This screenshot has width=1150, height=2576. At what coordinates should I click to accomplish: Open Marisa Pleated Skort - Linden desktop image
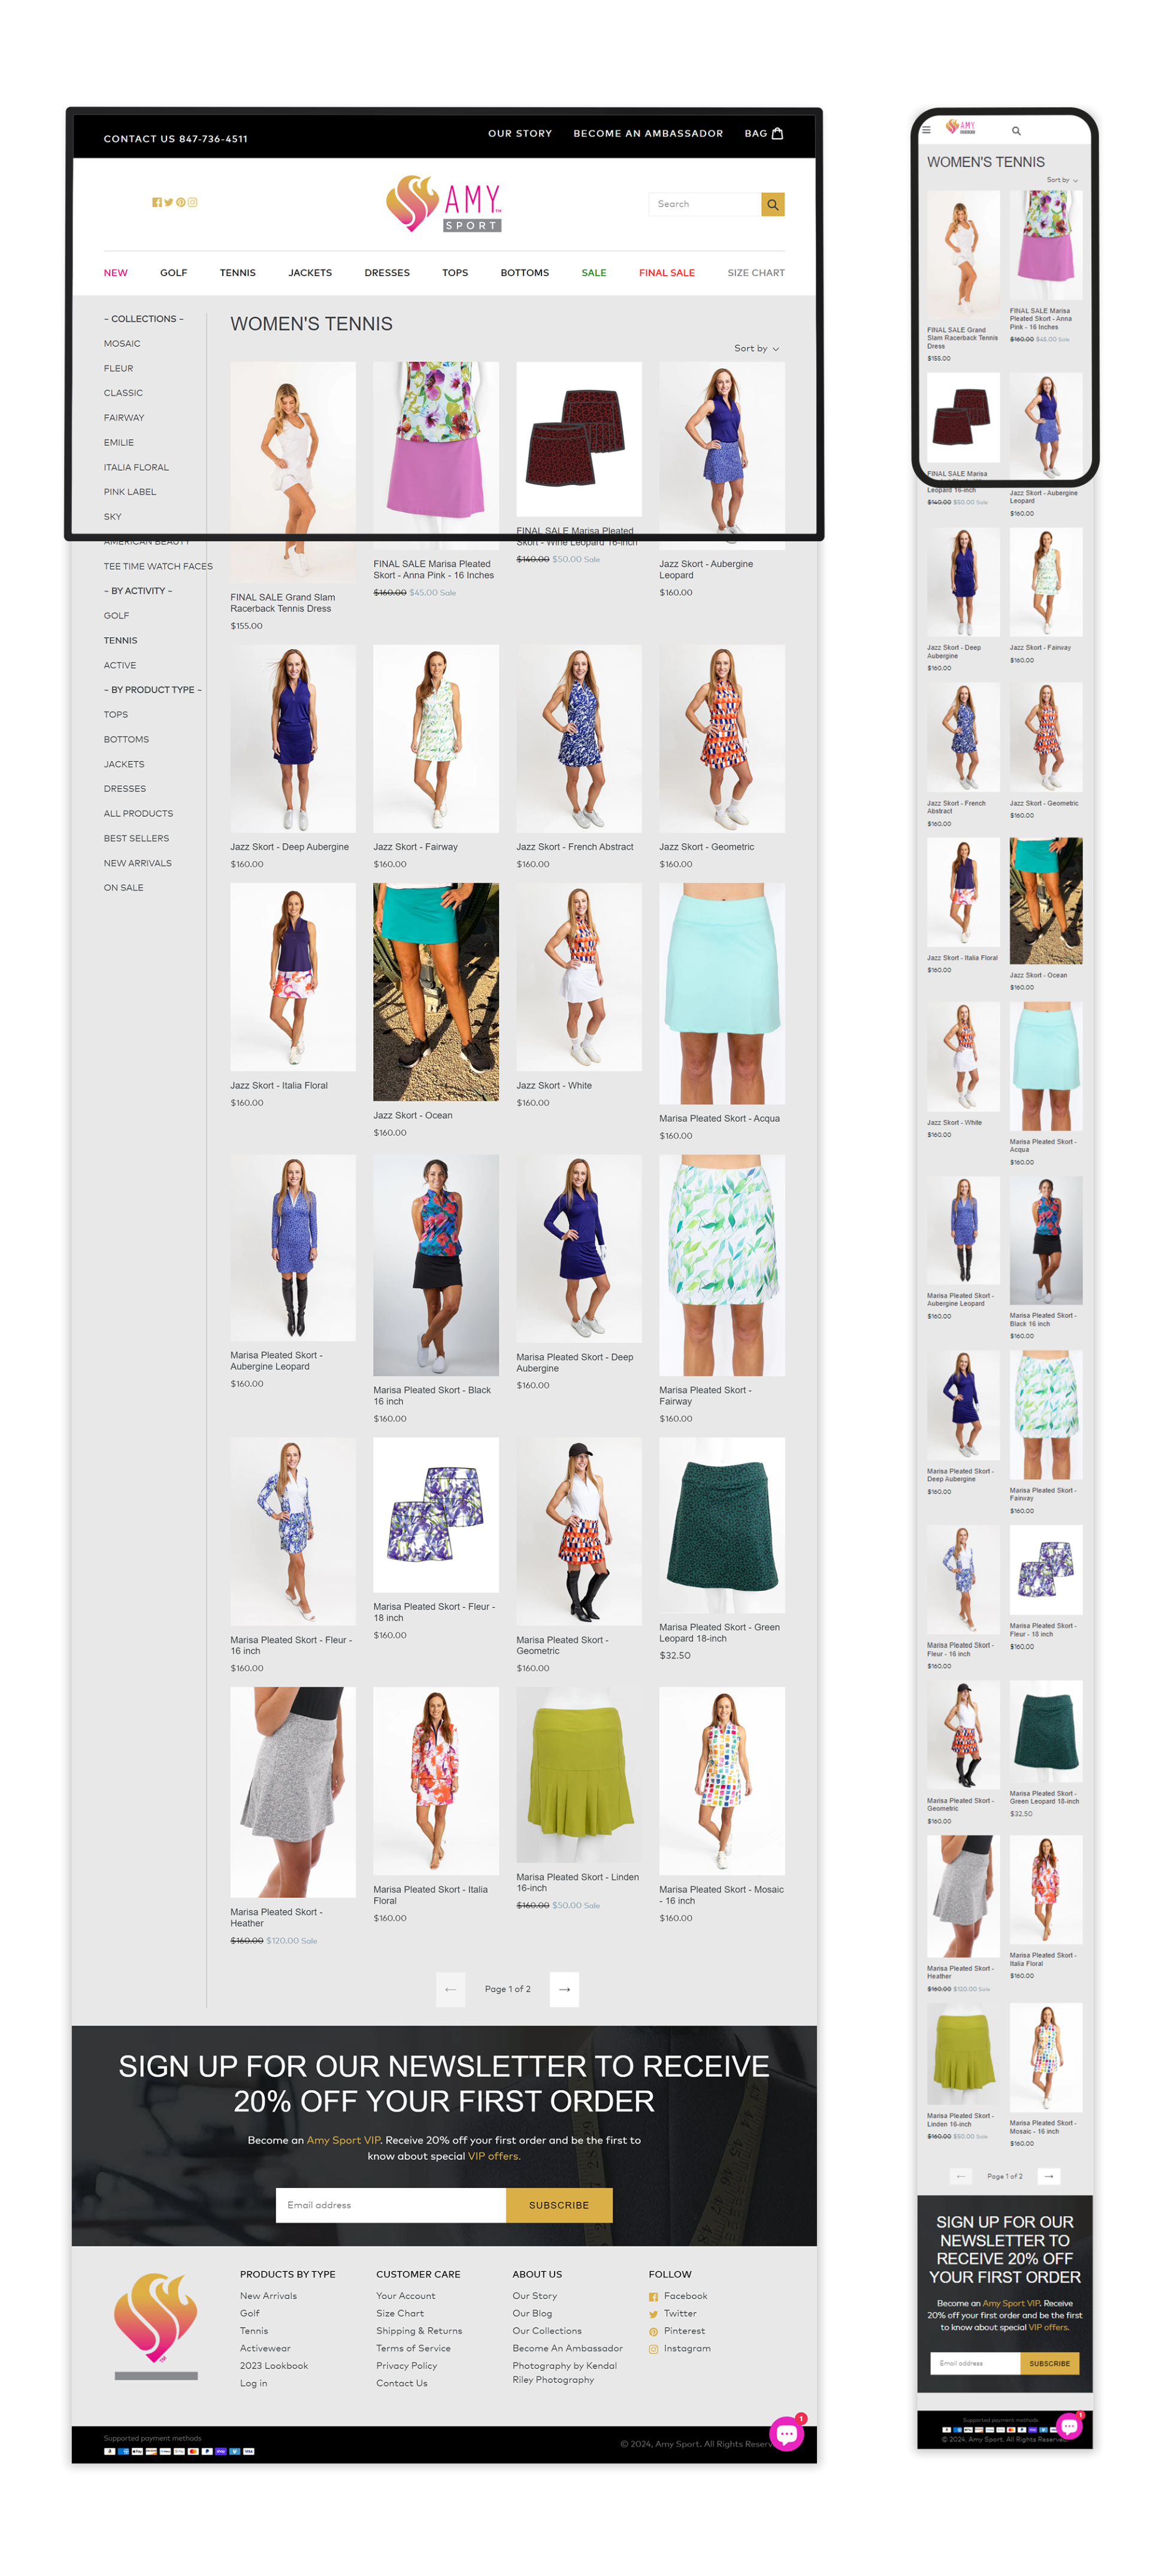[578, 1775]
